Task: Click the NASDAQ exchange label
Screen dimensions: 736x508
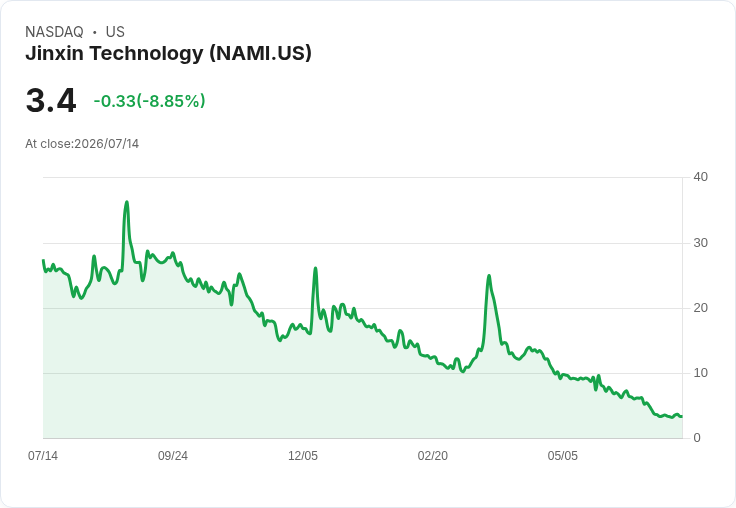Action: click(x=54, y=32)
